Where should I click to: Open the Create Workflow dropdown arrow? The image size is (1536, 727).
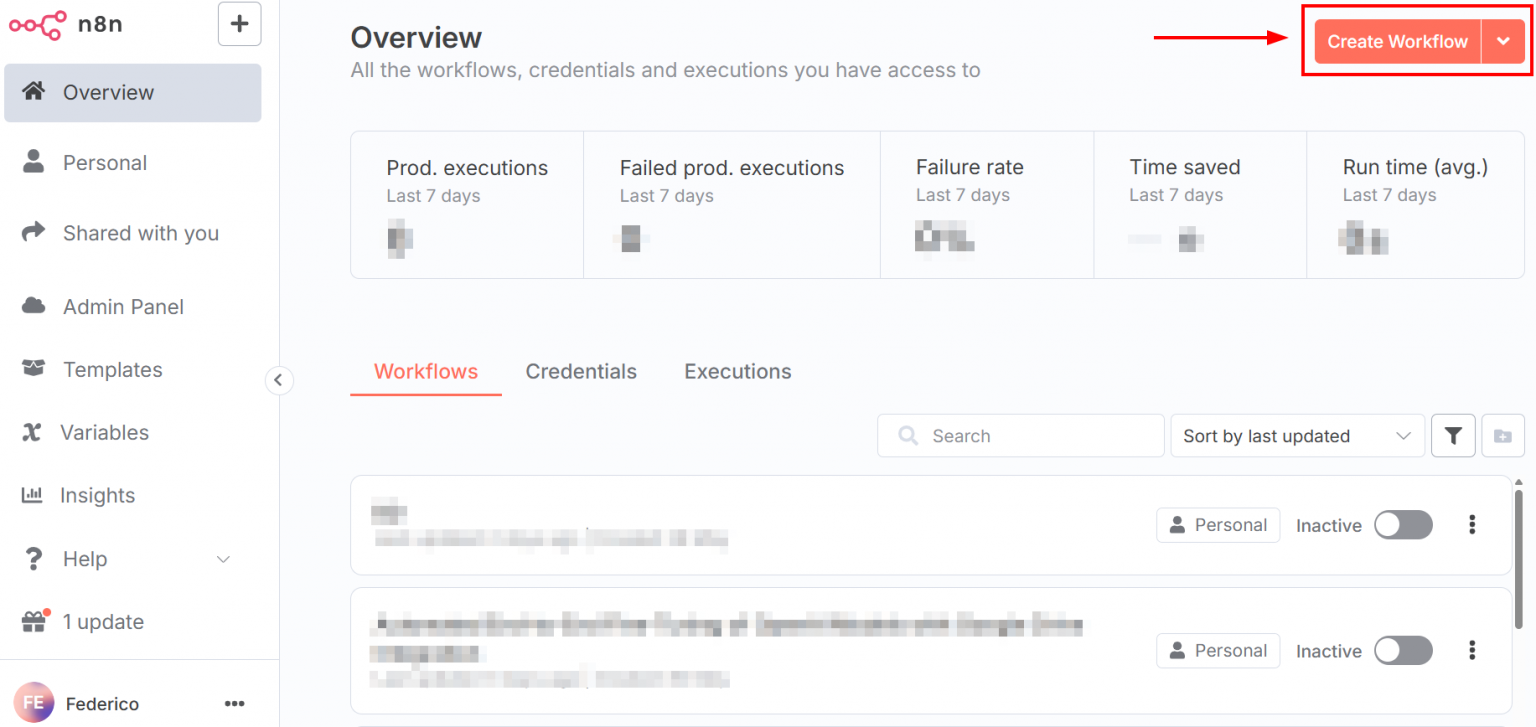click(x=1503, y=42)
